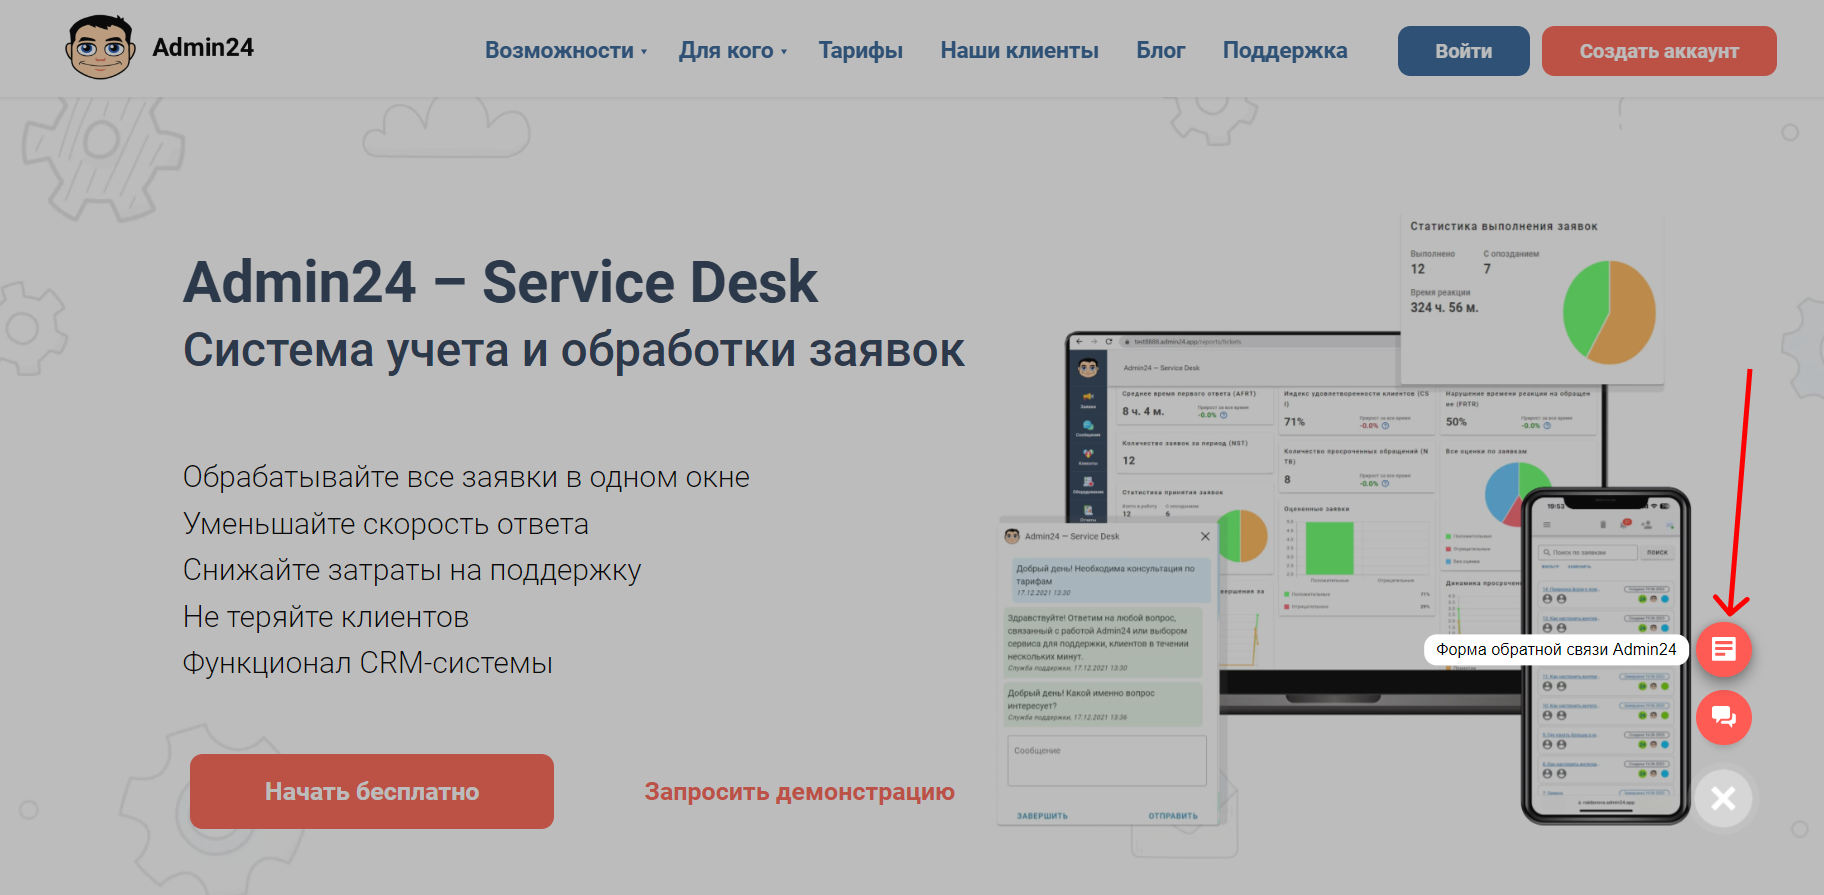1824x895 pixels.
Task: Click the text Снижайте затраты на поддержку
Action: pyautogui.click(x=412, y=570)
